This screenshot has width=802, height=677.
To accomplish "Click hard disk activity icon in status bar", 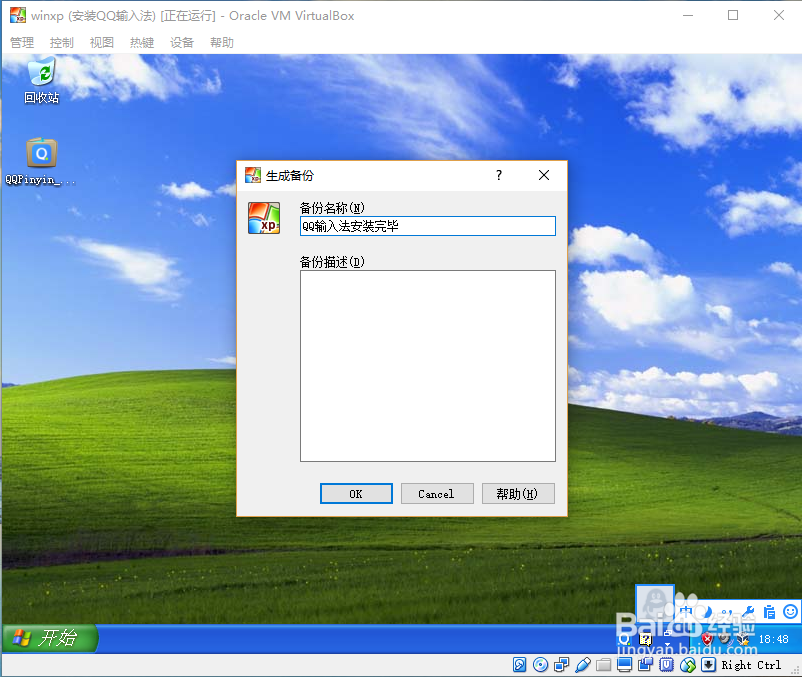I will click(518, 665).
